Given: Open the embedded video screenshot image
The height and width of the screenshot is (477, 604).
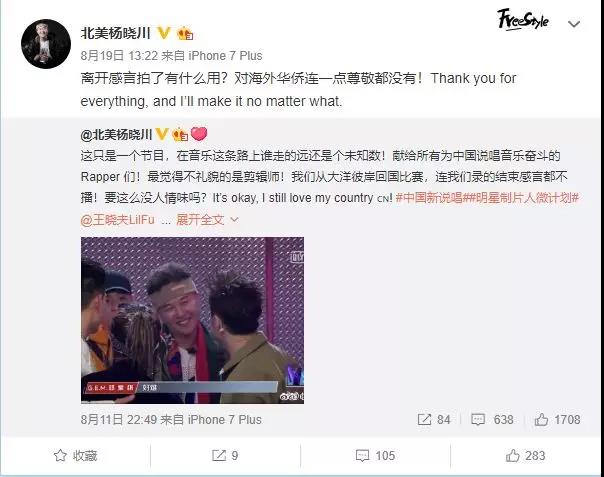Looking at the screenshot, I should pos(192,321).
